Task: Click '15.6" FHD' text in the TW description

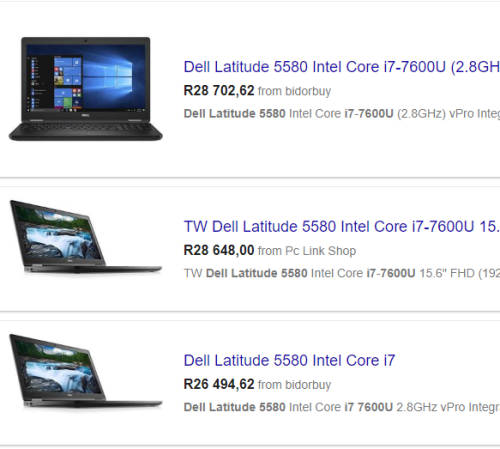Action: pyautogui.click(x=447, y=273)
